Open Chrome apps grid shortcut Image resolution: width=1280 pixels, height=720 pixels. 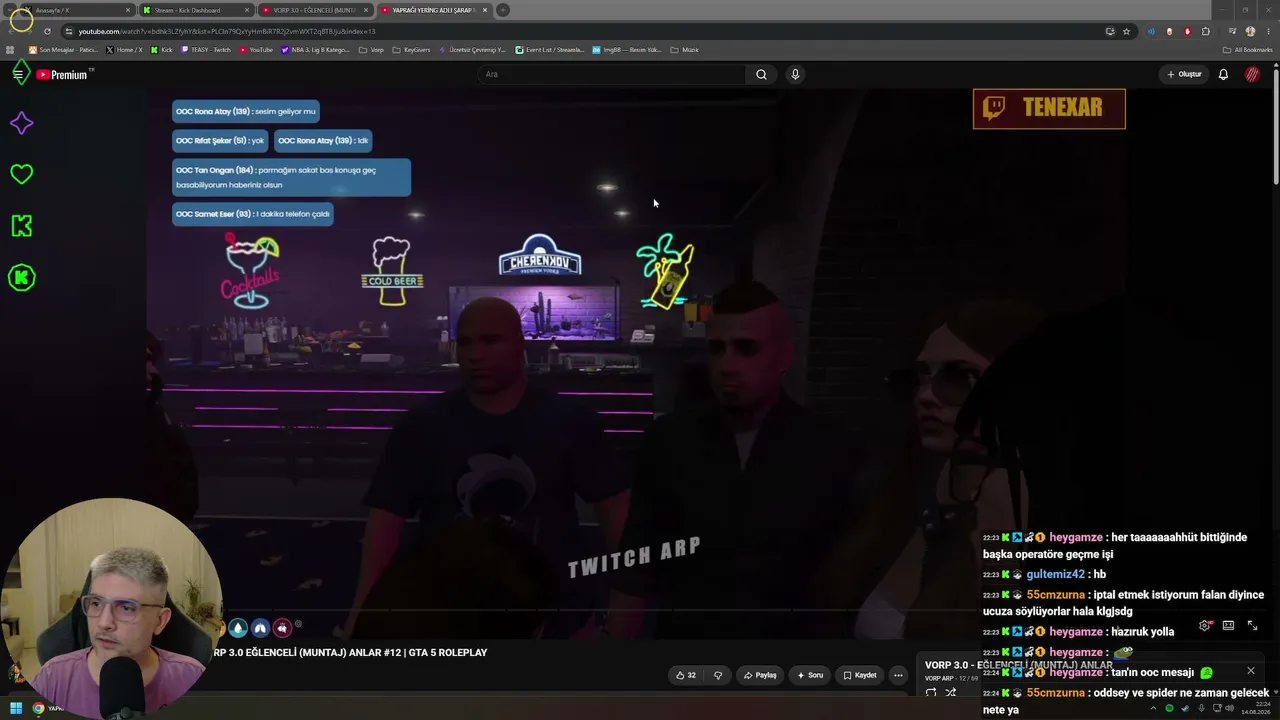point(11,50)
